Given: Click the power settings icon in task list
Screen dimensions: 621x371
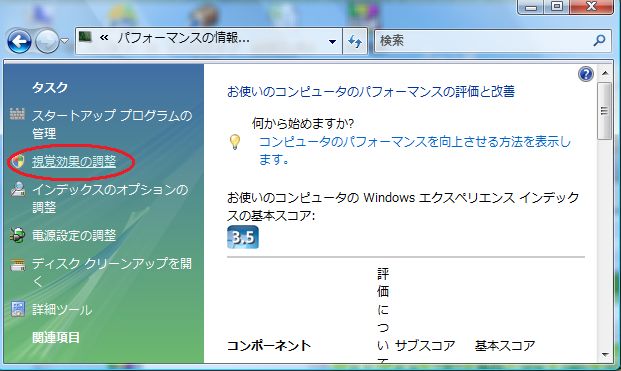Looking at the screenshot, I should coord(18,235).
